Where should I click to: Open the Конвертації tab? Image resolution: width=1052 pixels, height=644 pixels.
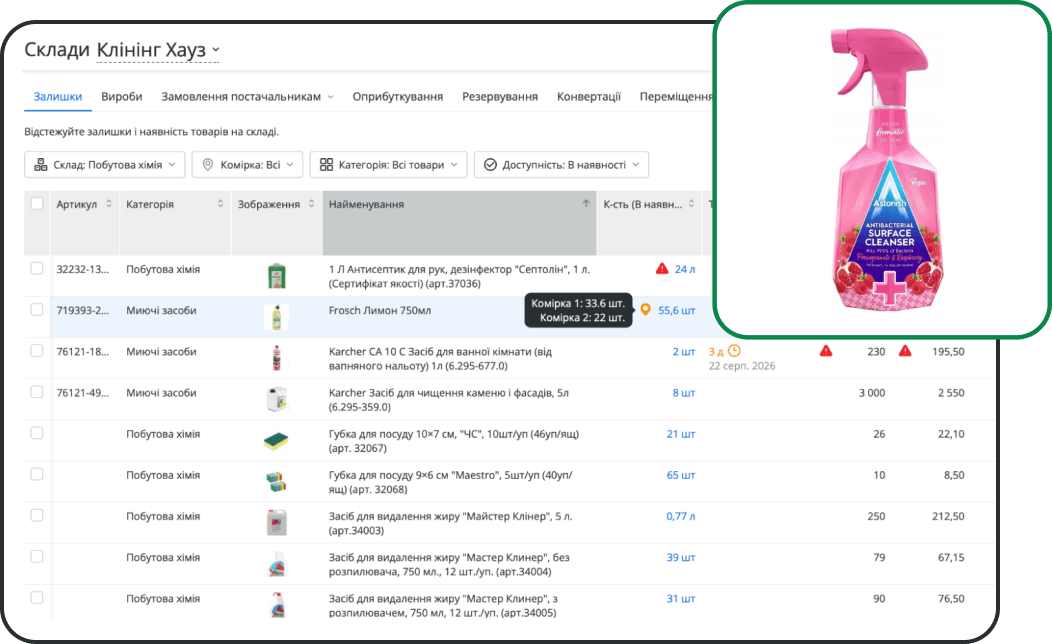click(589, 97)
